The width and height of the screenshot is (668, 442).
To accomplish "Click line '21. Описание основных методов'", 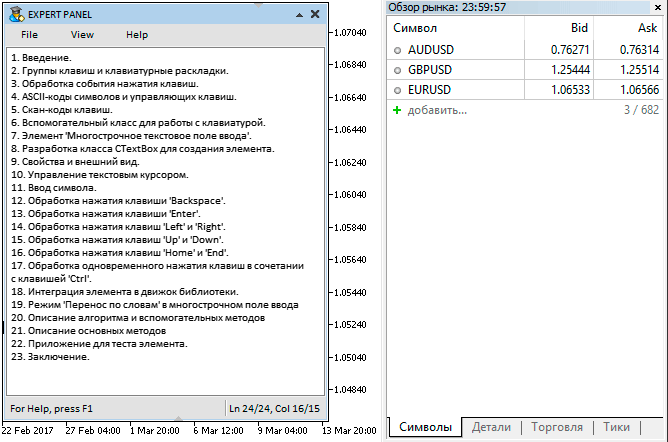I will 89,331.
